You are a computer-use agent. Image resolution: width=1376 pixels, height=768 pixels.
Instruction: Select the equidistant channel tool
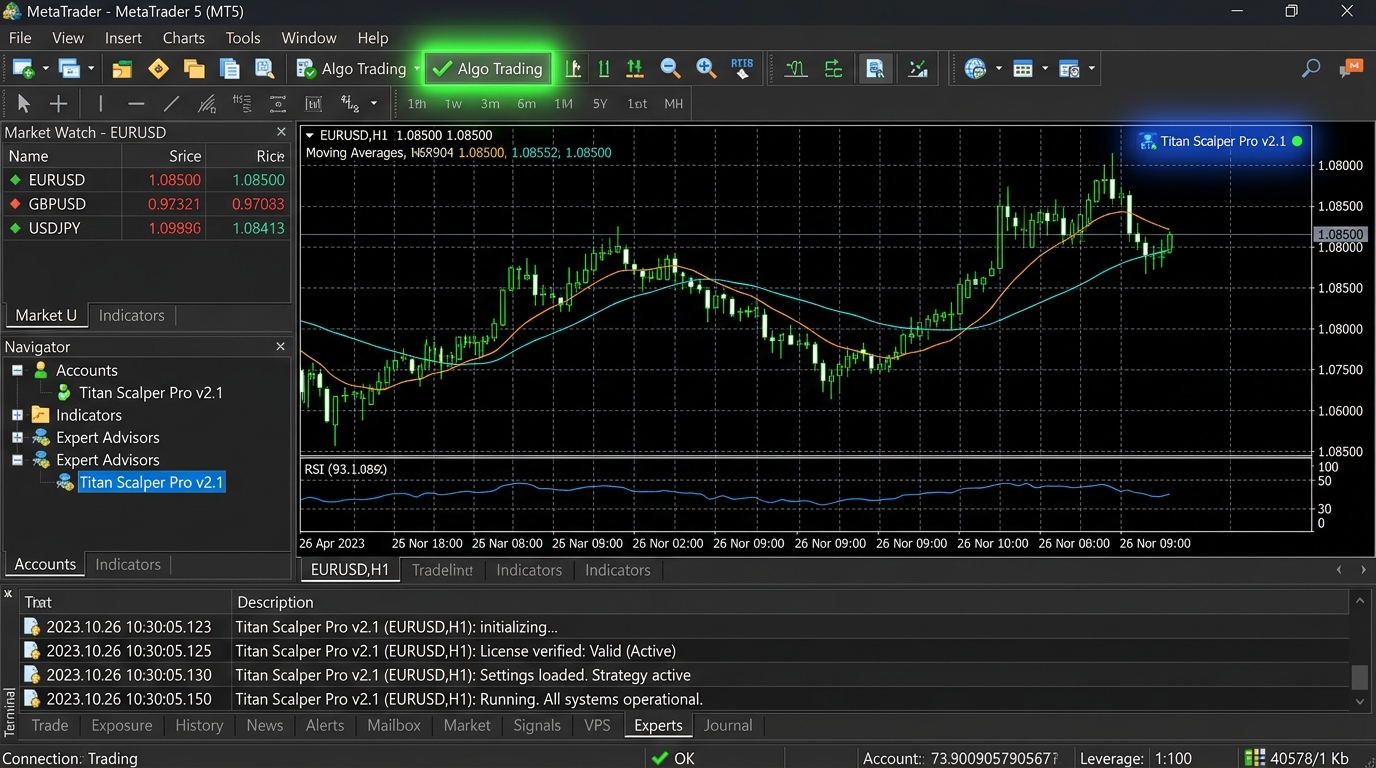coord(207,103)
